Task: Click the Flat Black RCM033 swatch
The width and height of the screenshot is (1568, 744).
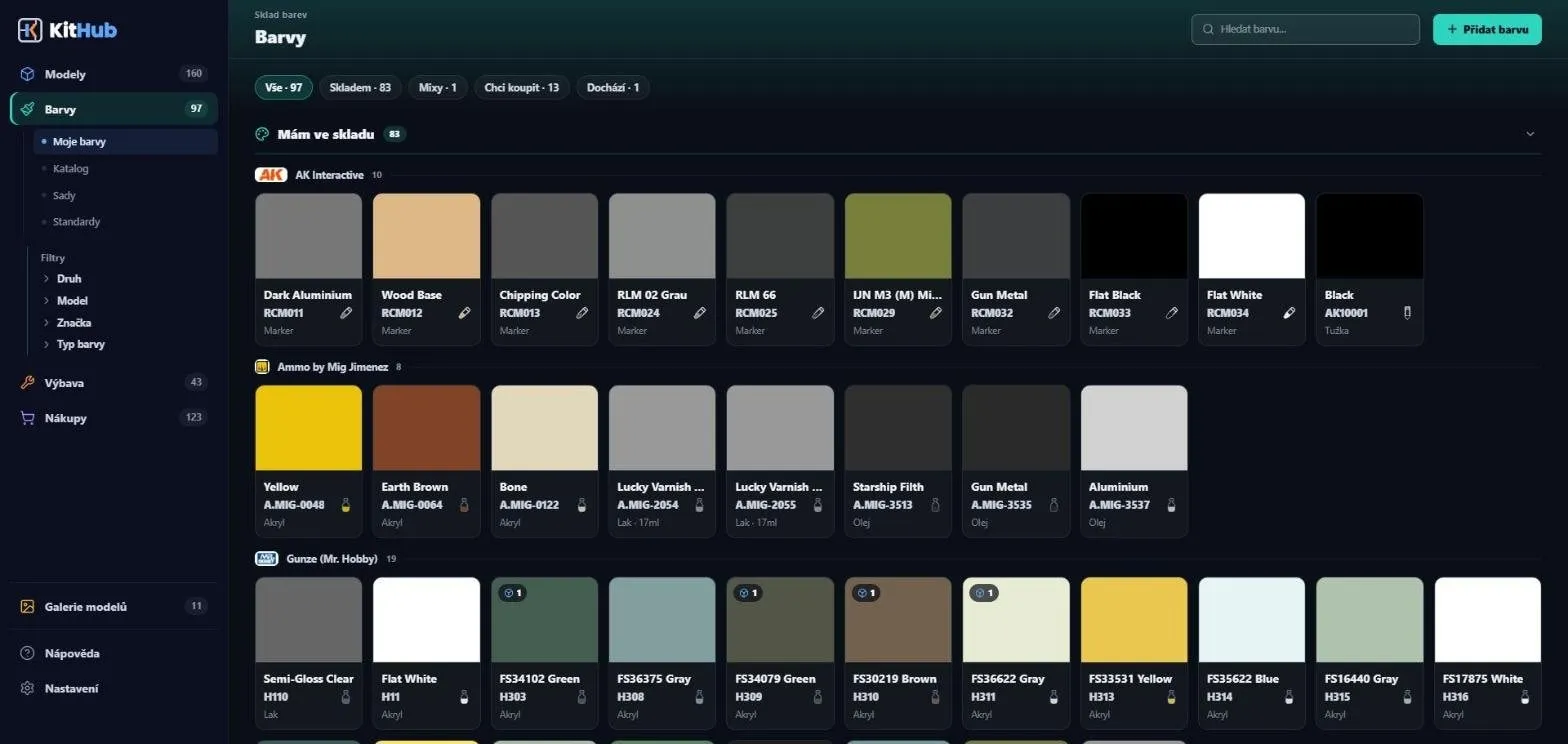Action: click(x=1134, y=236)
